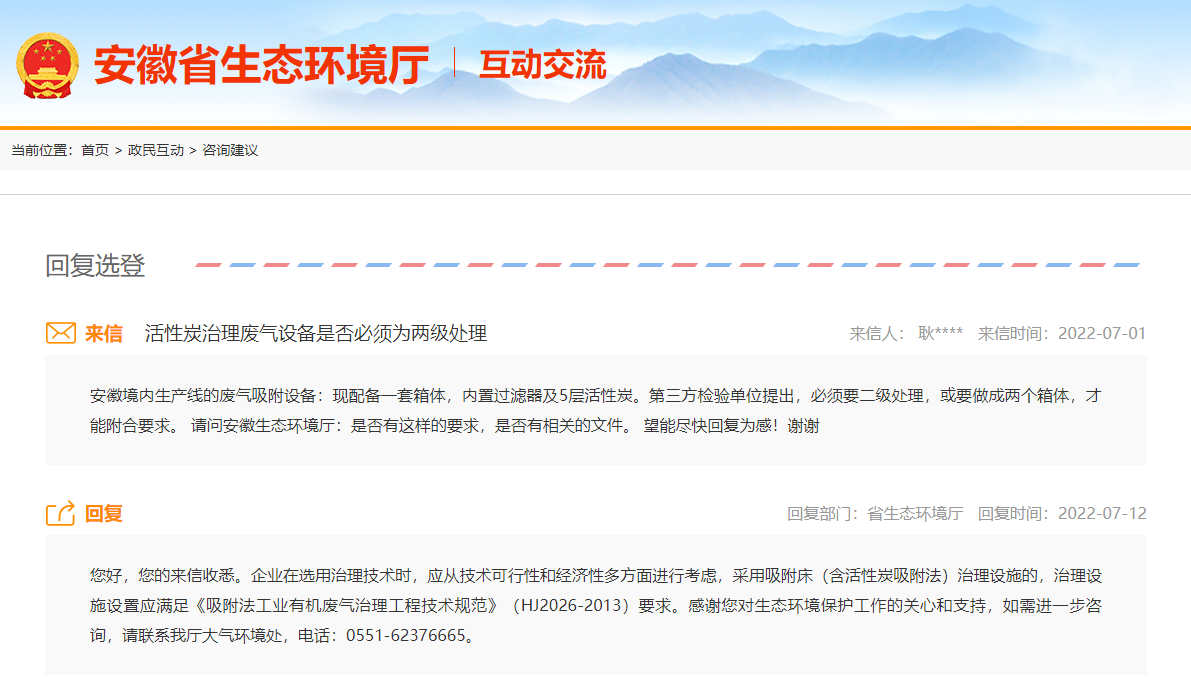The width and height of the screenshot is (1191, 699).
Task: Click the letter body starting 安徽境内生产线
Action: pos(596,410)
